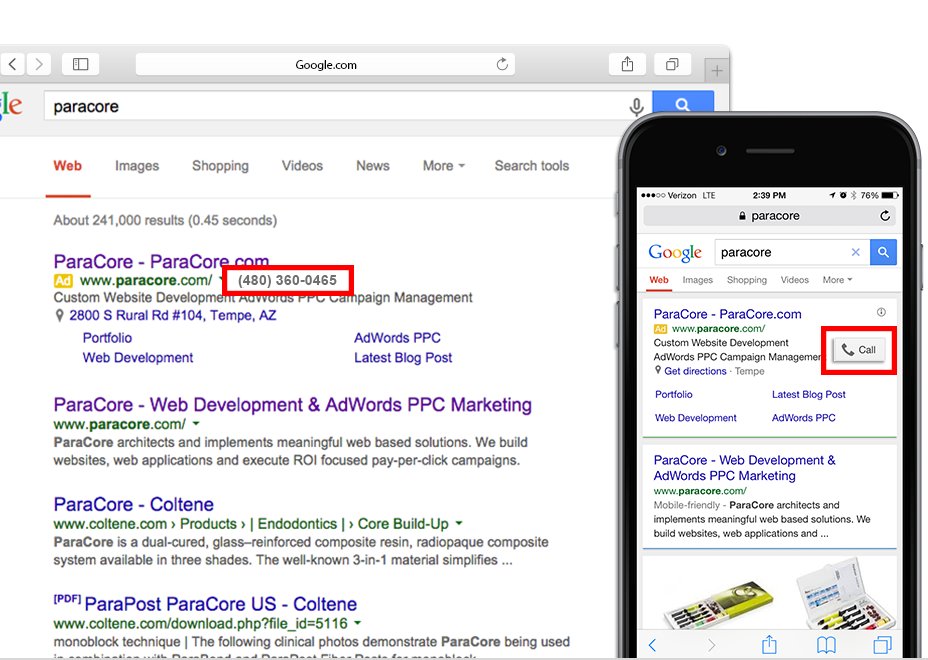
Task: Switch to News tab on desktop results
Action: pyautogui.click(x=373, y=166)
